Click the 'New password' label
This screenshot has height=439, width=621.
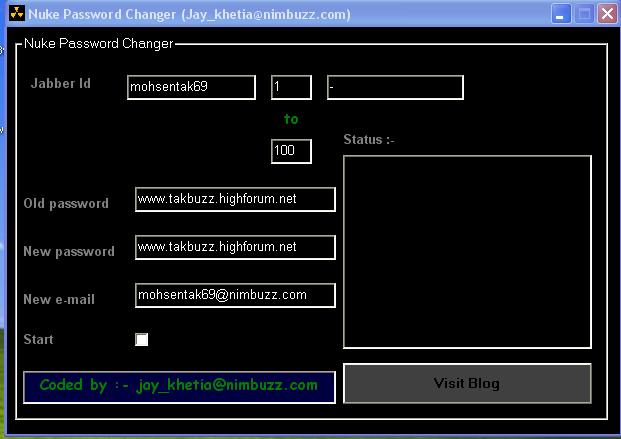(69, 251)
